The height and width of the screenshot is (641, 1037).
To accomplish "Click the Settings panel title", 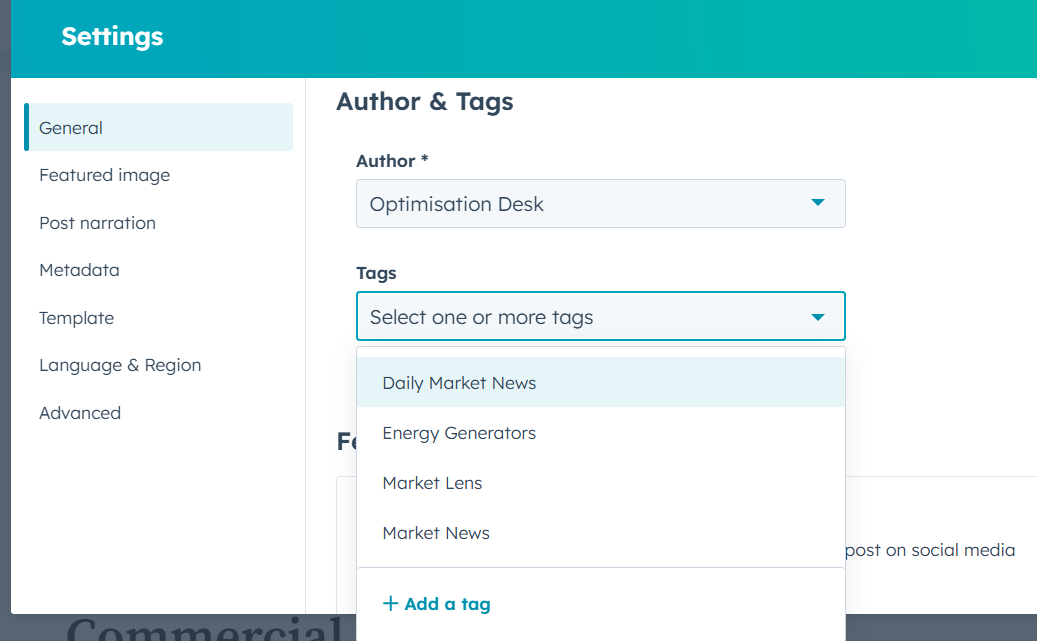I will (112, 37).
